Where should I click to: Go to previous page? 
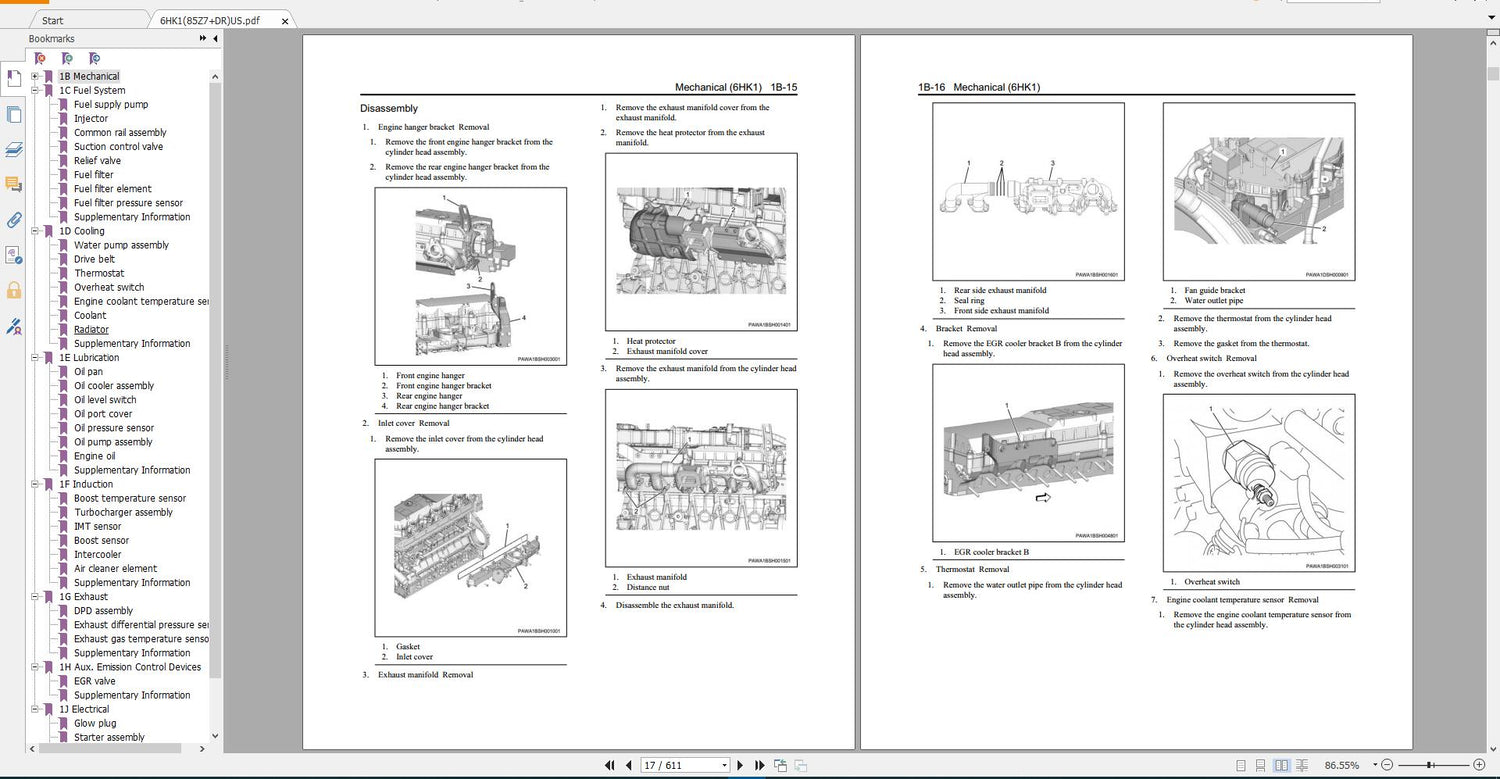pos(628,765)
